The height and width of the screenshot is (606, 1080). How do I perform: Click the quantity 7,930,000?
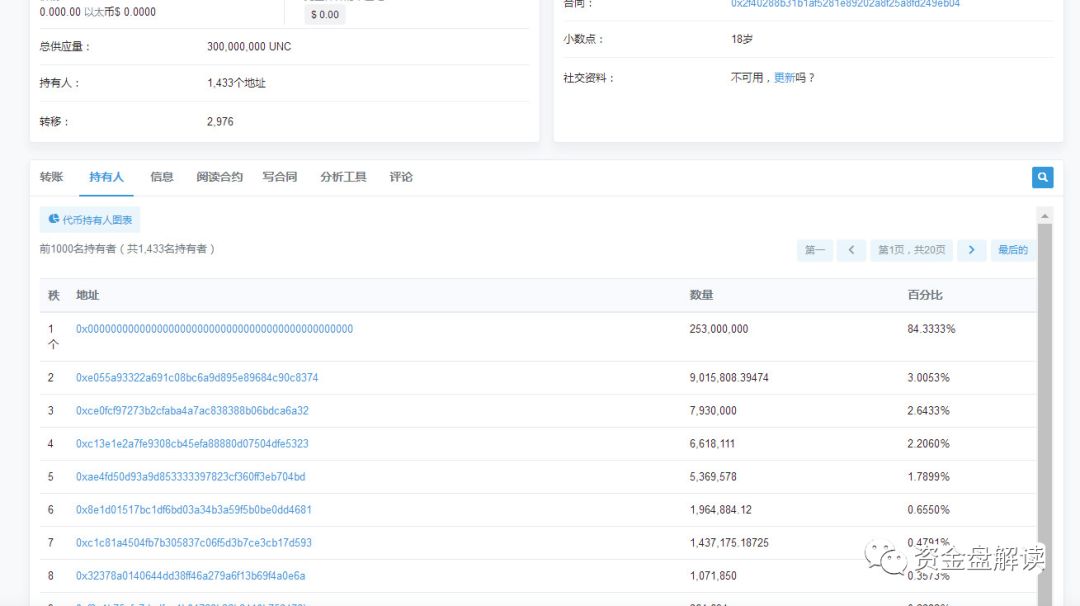(713, 410)
